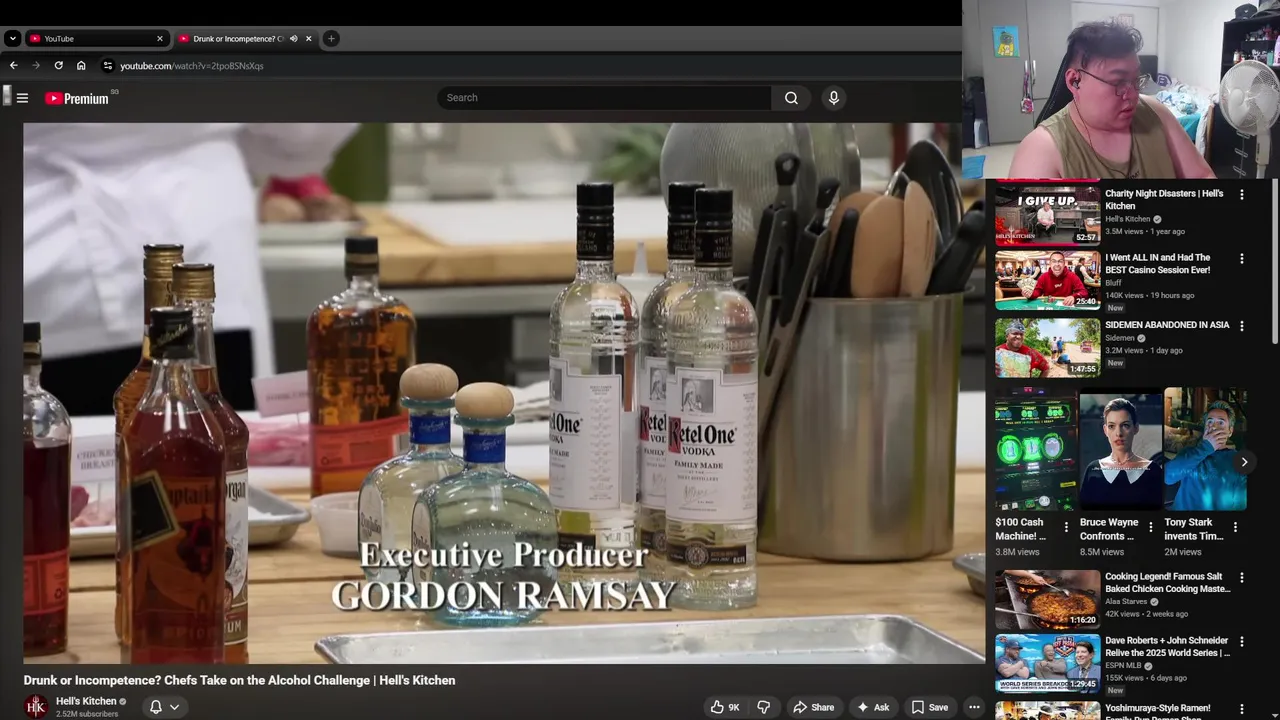Focus the YouTube Search field
This screenshot has height=720, width=1280.
604,98
